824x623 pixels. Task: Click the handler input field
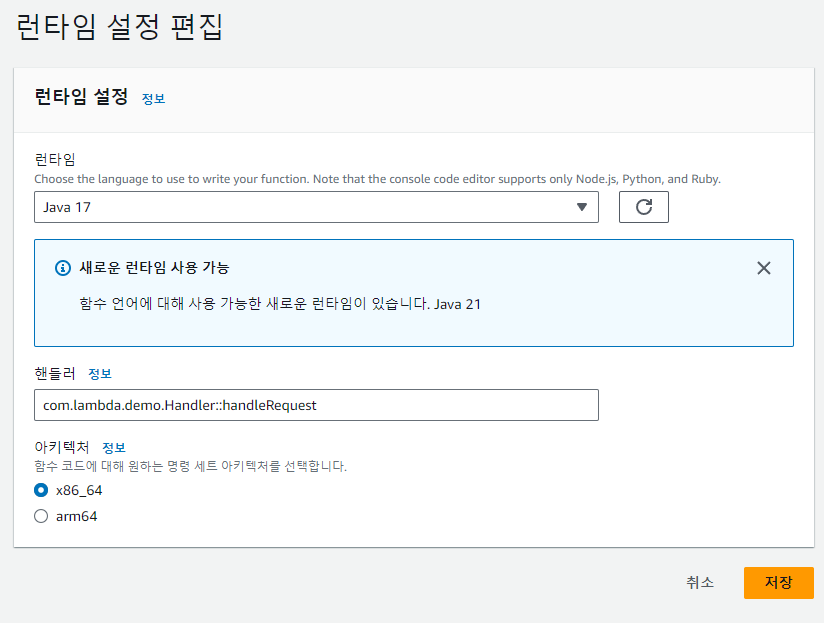click(x=316, y=405)
